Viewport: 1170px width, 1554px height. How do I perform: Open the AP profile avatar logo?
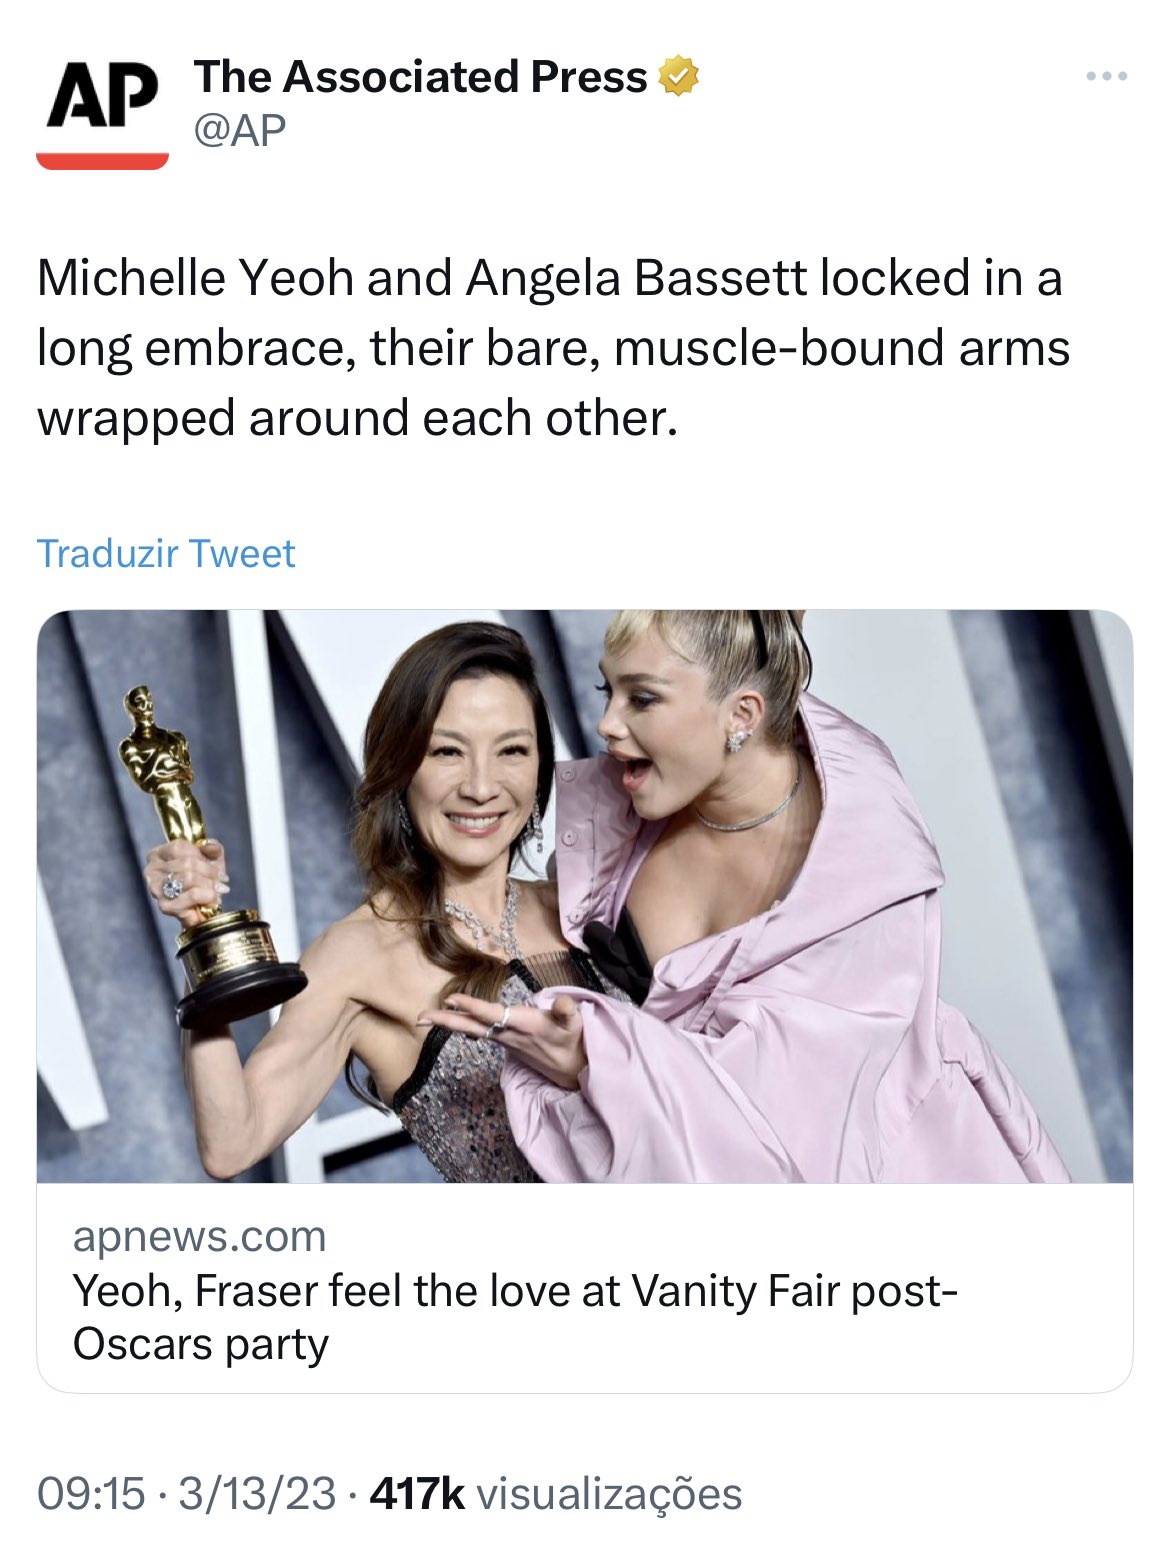[102, 112]
